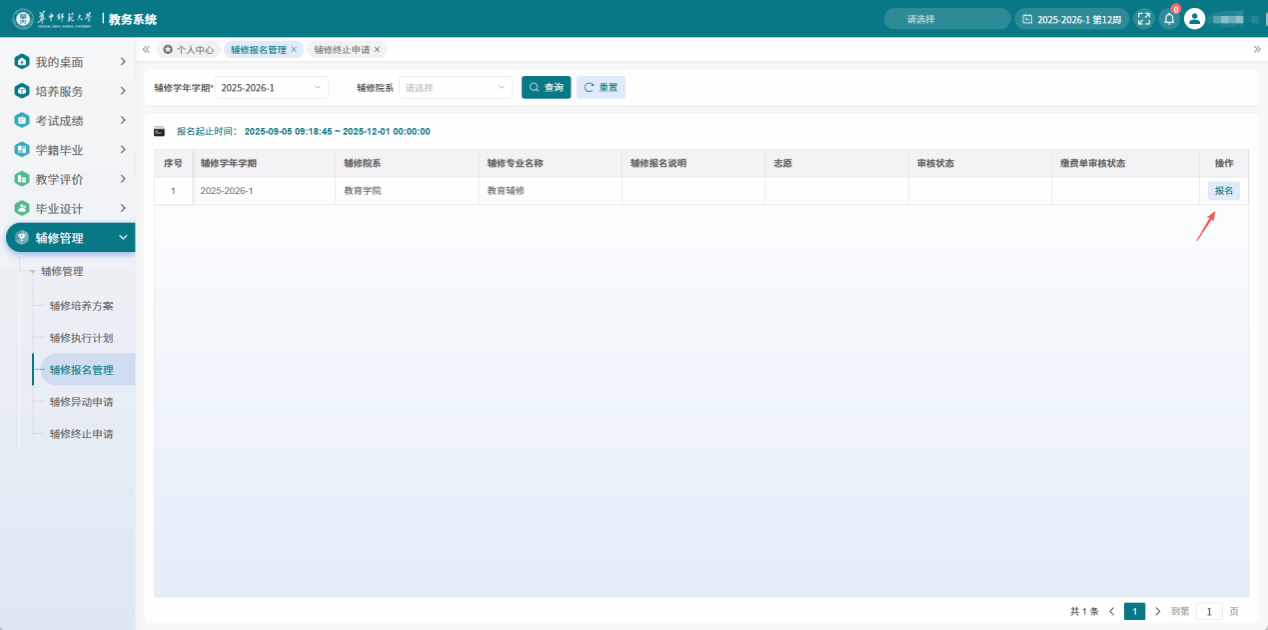Click the right double-arrow tab scroll icon
The image size is (1268, 630).
point(1256,49)
